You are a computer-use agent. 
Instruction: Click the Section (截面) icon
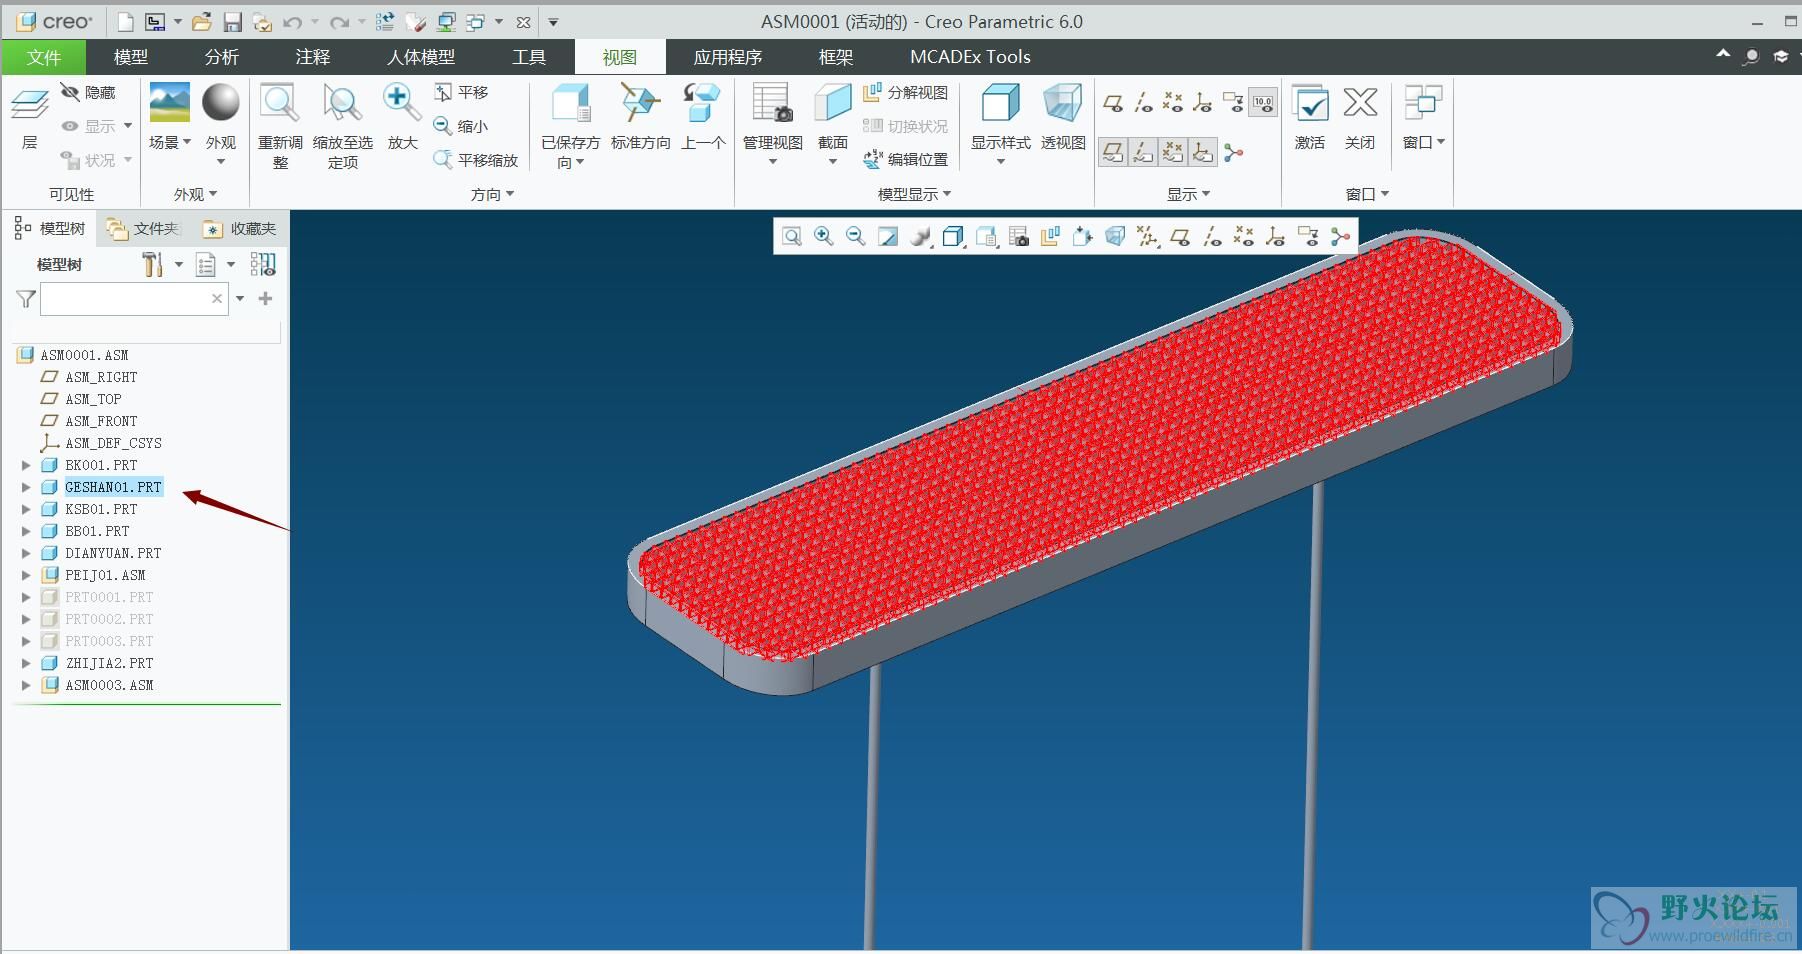[x=832, y=103]
